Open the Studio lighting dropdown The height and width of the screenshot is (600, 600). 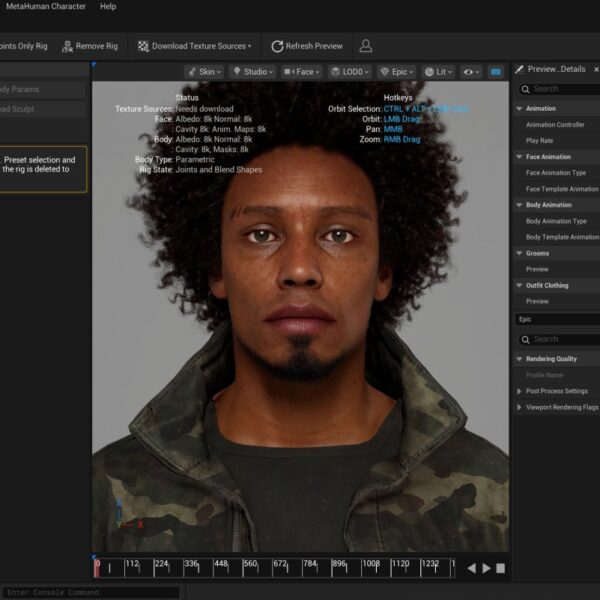(253, 72)
